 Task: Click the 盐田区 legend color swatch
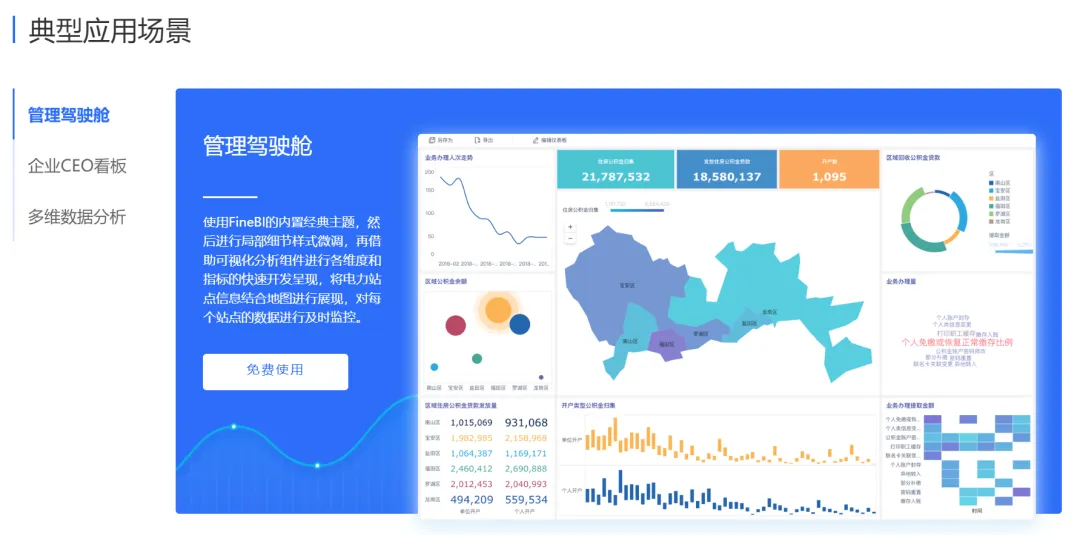coord(991,198)
